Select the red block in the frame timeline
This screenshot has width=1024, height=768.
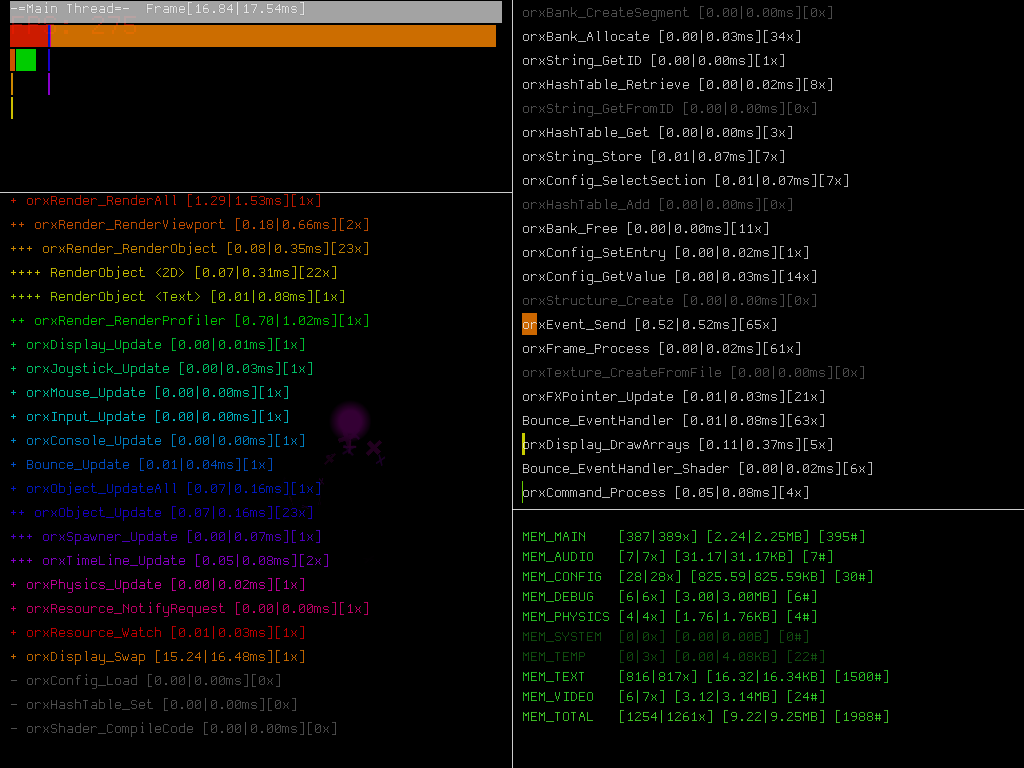point(29,36)
